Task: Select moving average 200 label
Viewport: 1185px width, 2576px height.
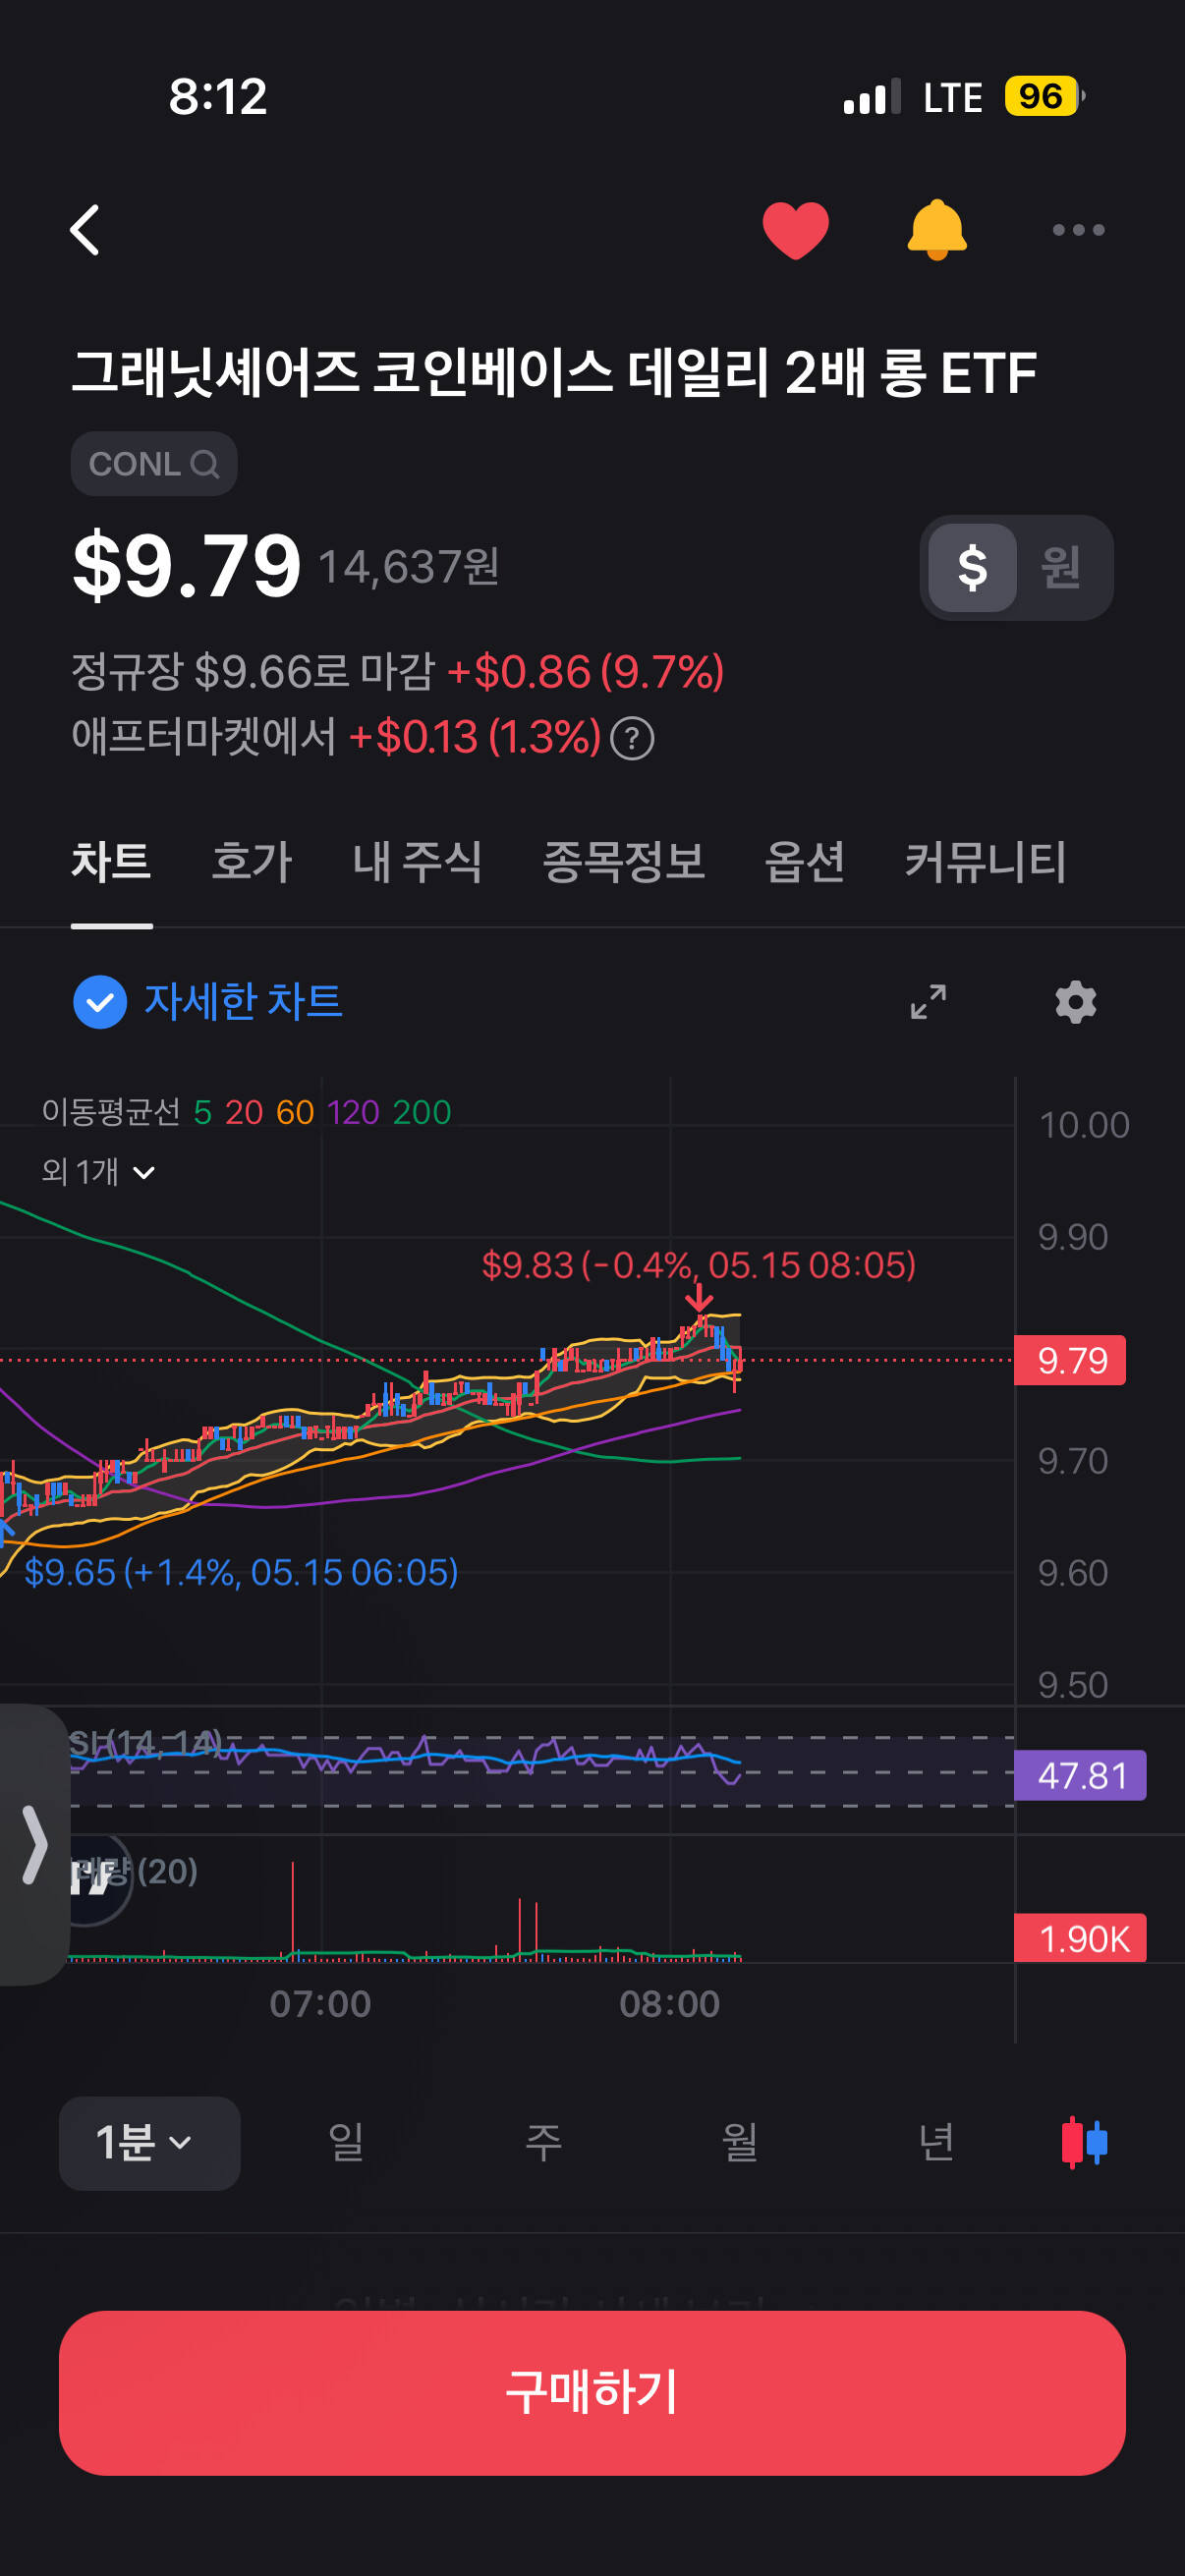Action: 422,1112
